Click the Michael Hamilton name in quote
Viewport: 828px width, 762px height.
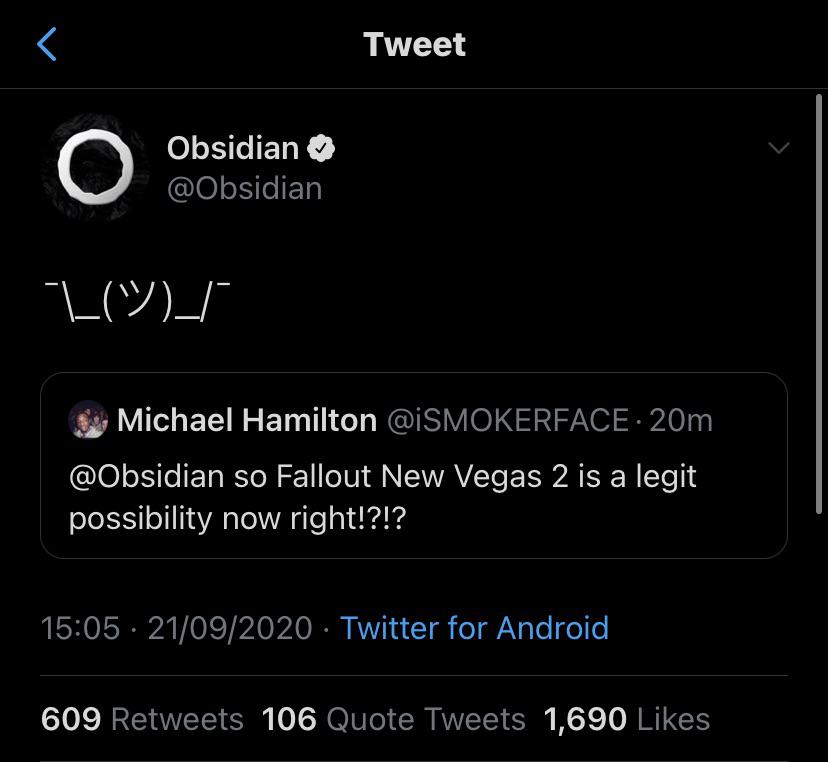click(246, 421)
